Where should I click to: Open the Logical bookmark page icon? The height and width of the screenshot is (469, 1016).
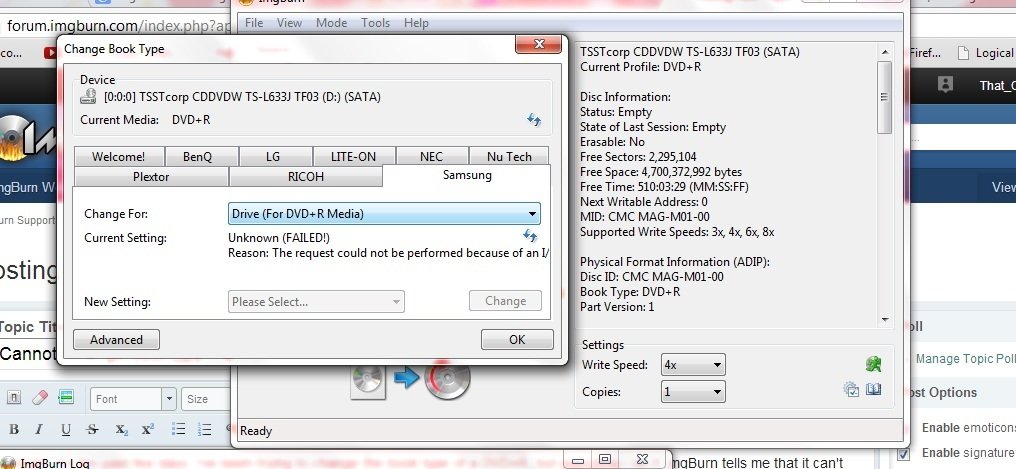click(964, 52)
